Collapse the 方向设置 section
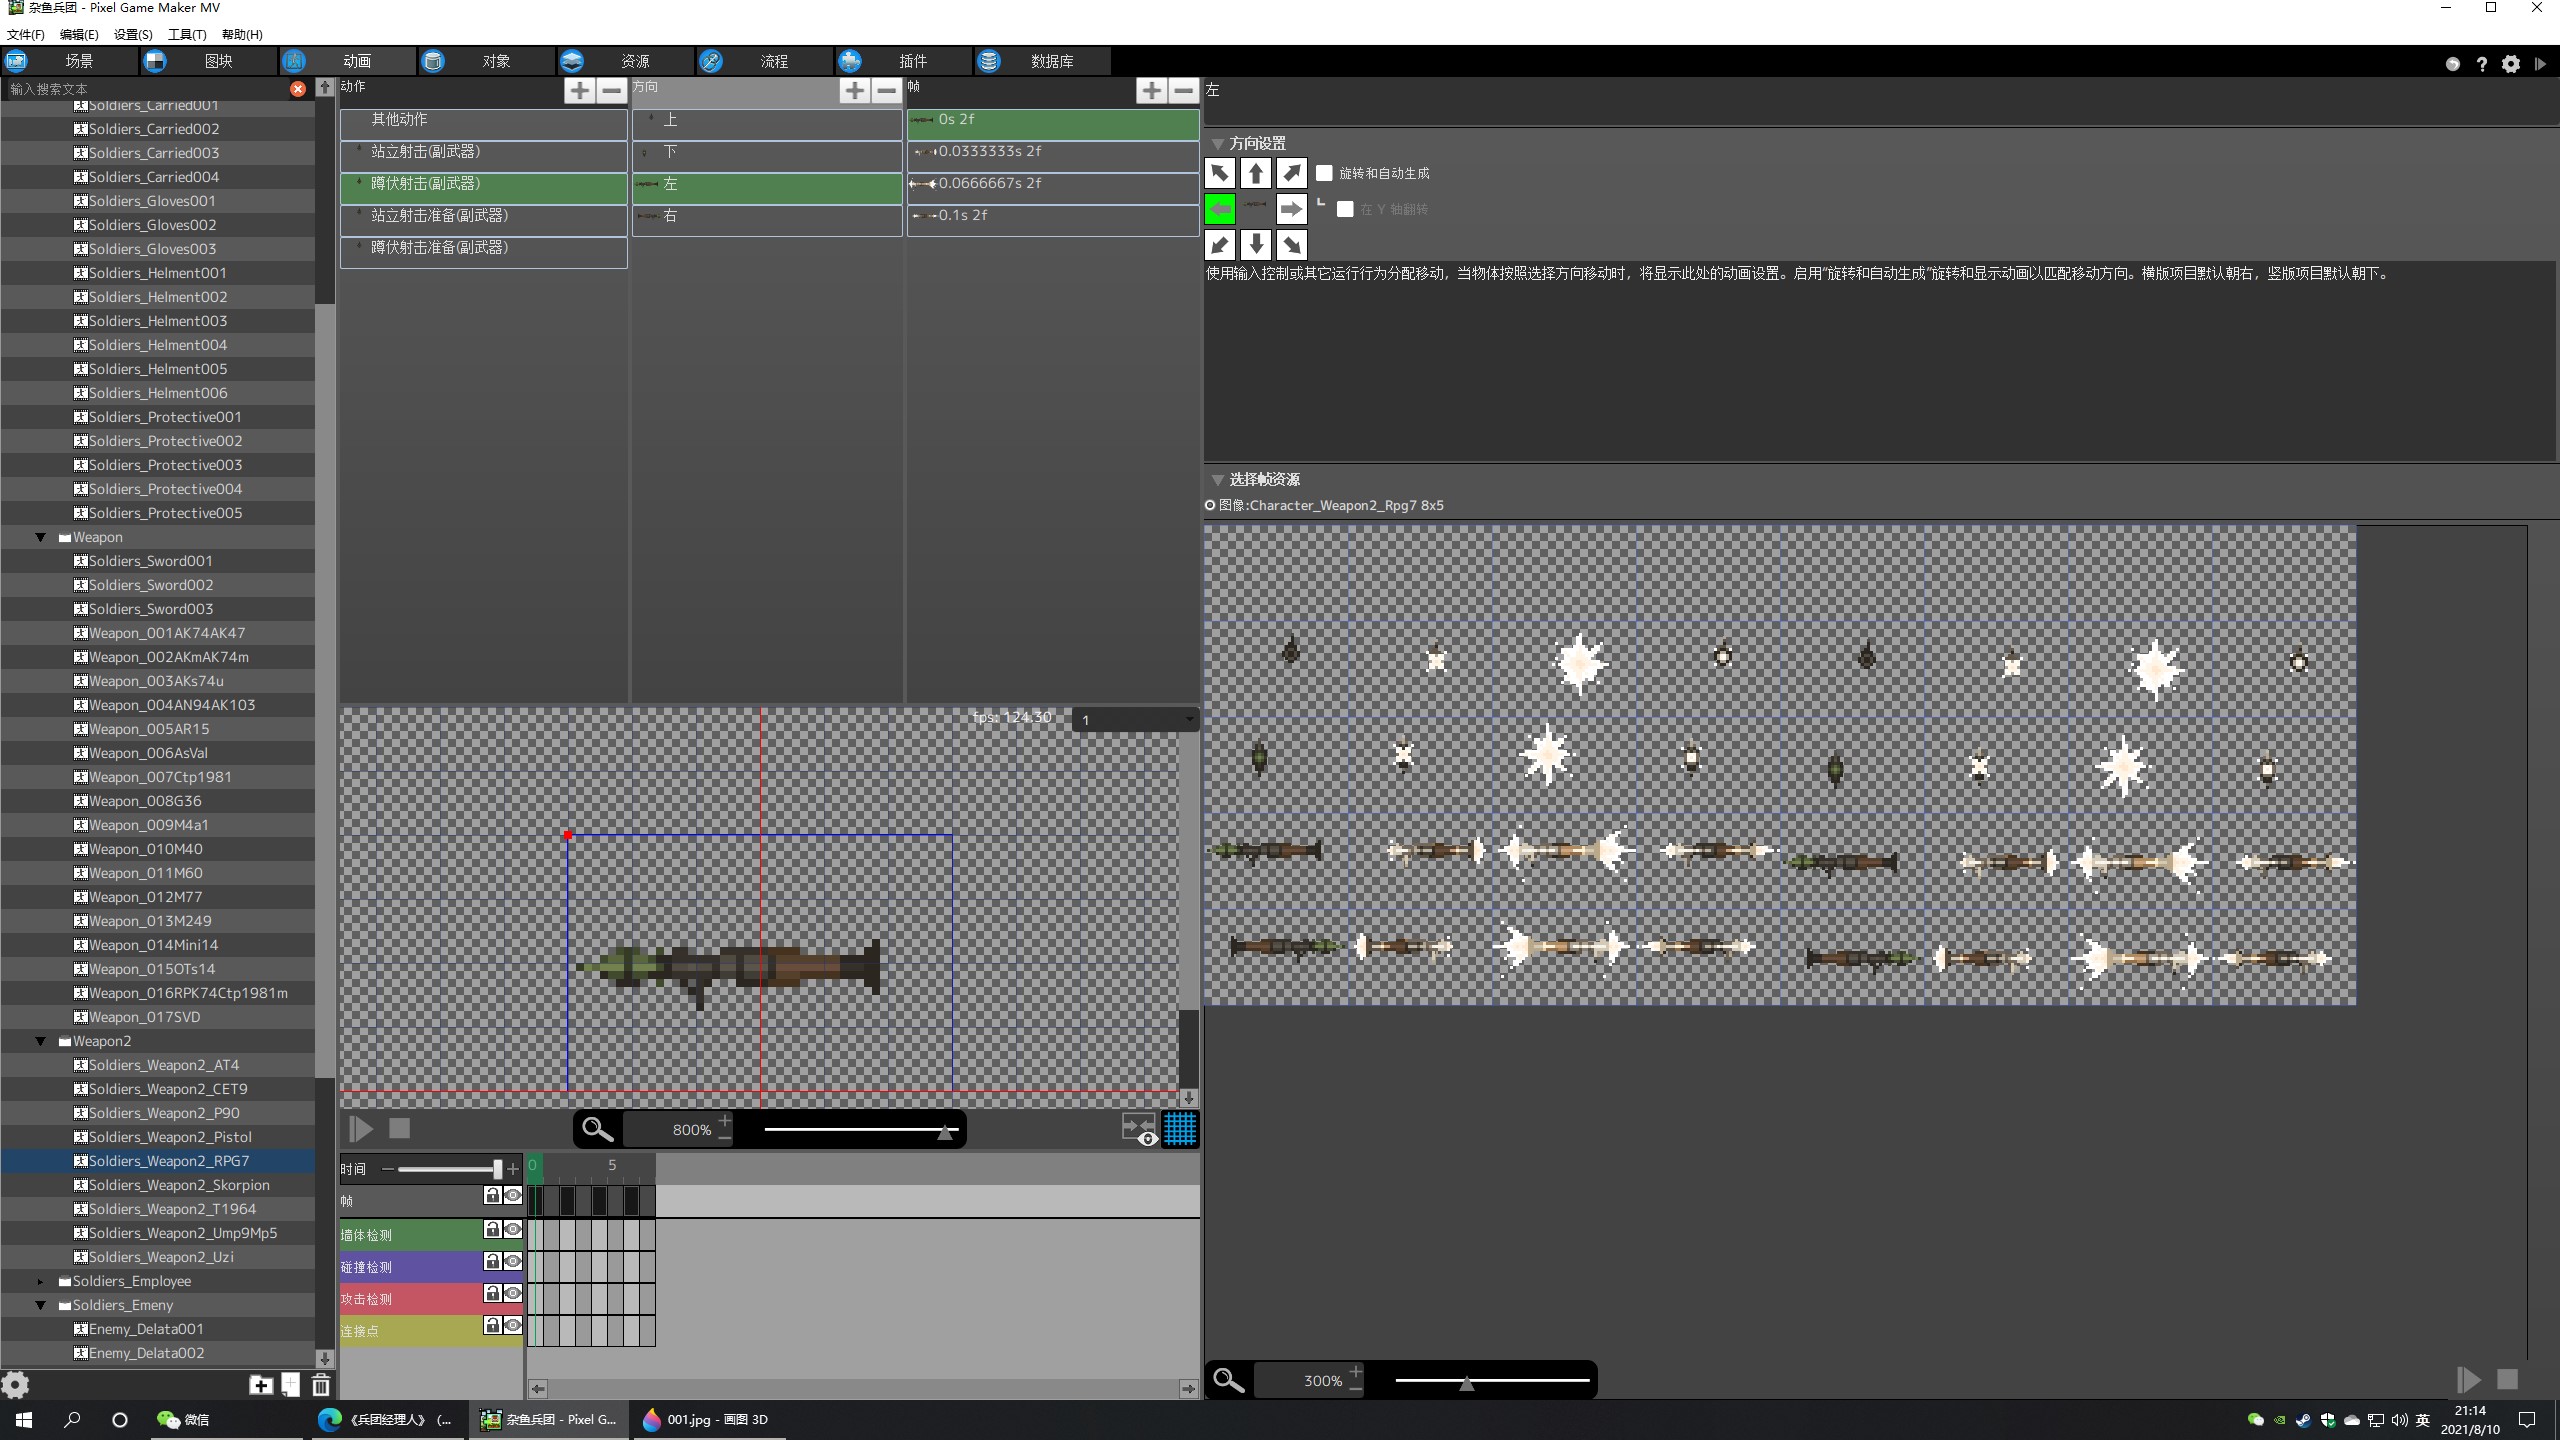This screenshot has width=2560, height=1440. coord(1218,144)
